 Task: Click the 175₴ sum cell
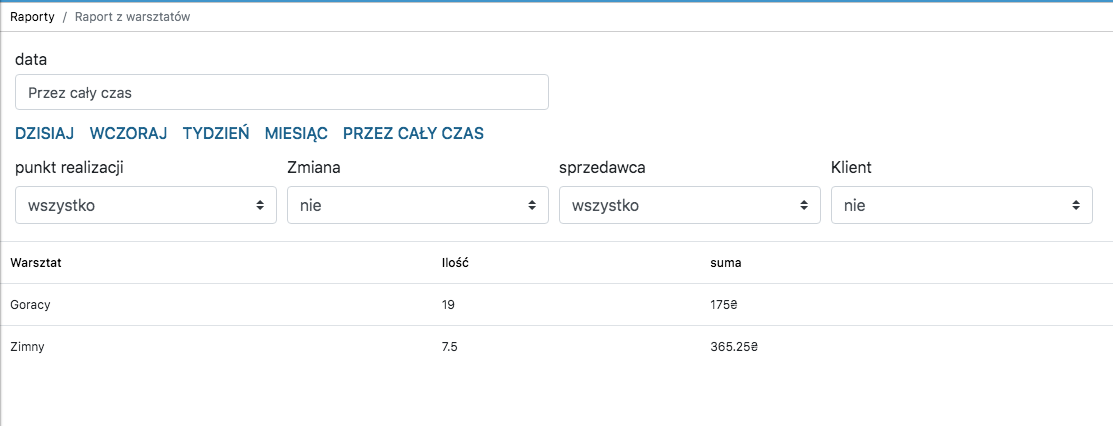[723, 305]
